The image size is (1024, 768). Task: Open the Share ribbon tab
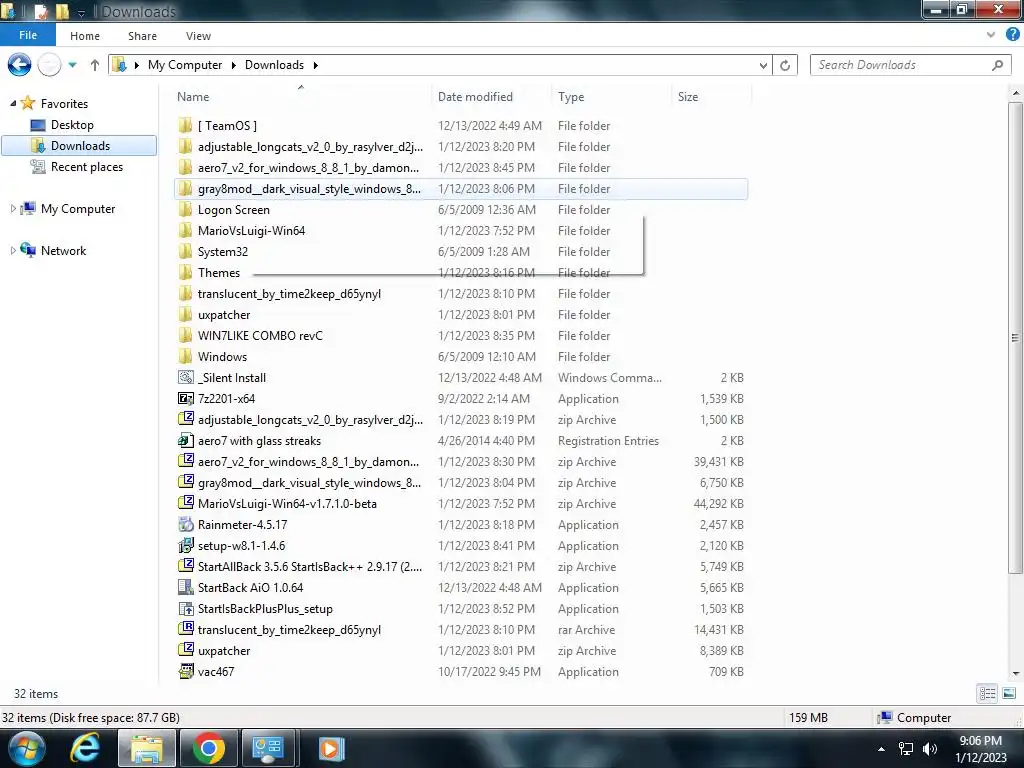[x=142, y=36]
